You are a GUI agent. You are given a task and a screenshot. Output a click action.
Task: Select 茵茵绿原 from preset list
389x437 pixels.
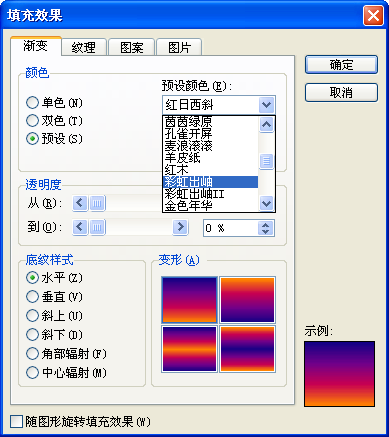coord(211,122)
